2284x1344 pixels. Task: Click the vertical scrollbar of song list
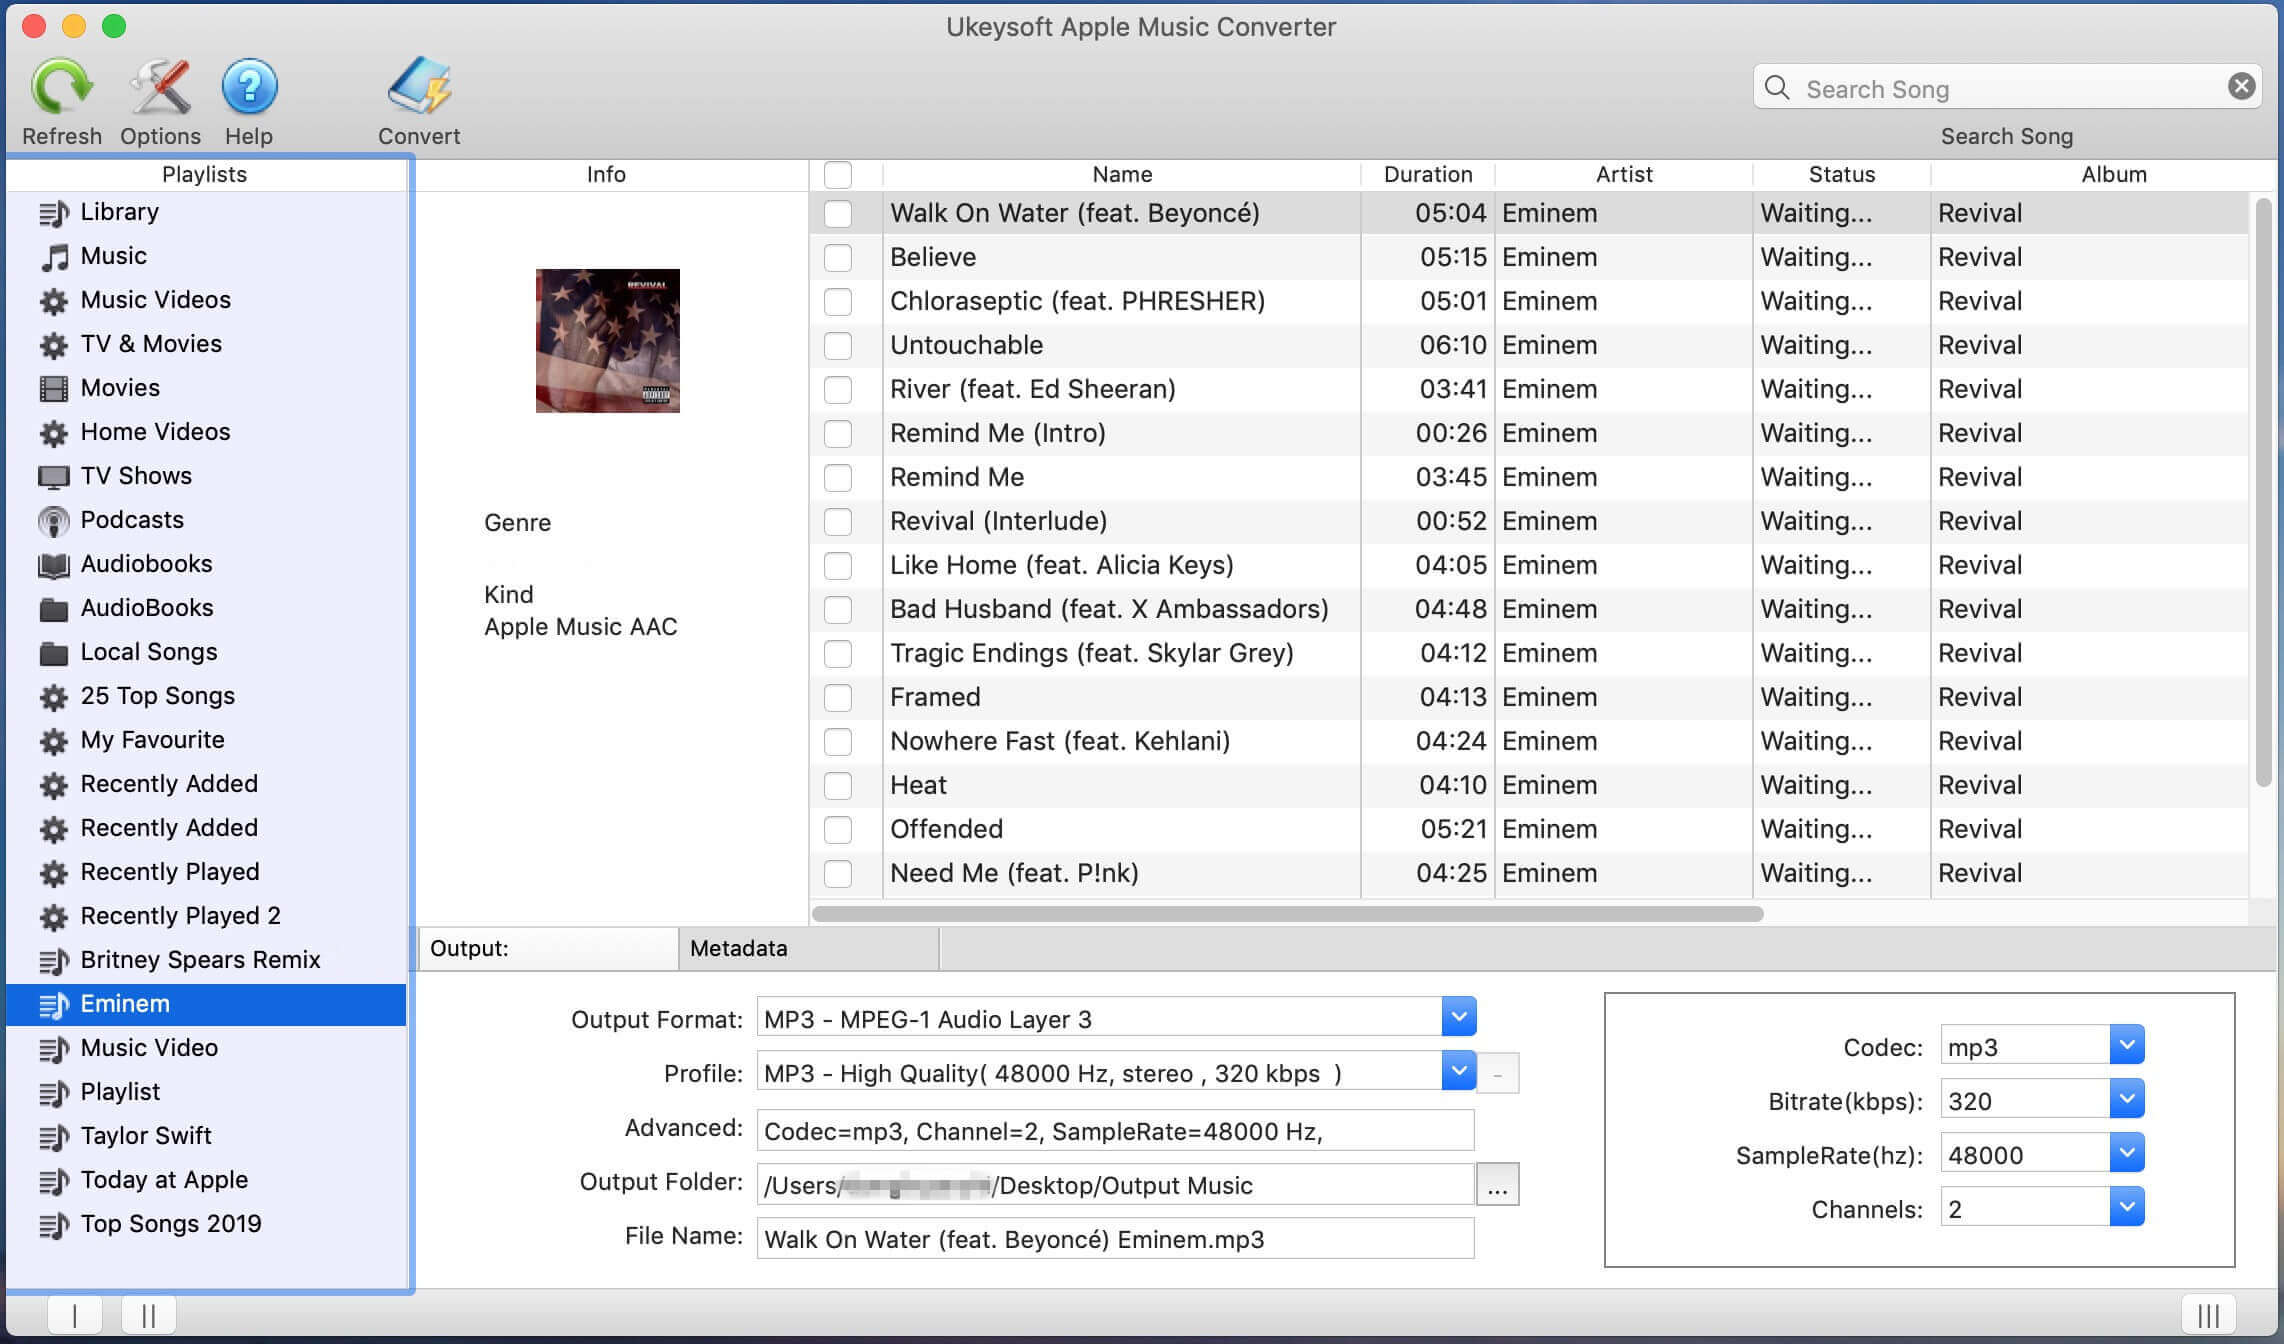[x=2264, y=492]
